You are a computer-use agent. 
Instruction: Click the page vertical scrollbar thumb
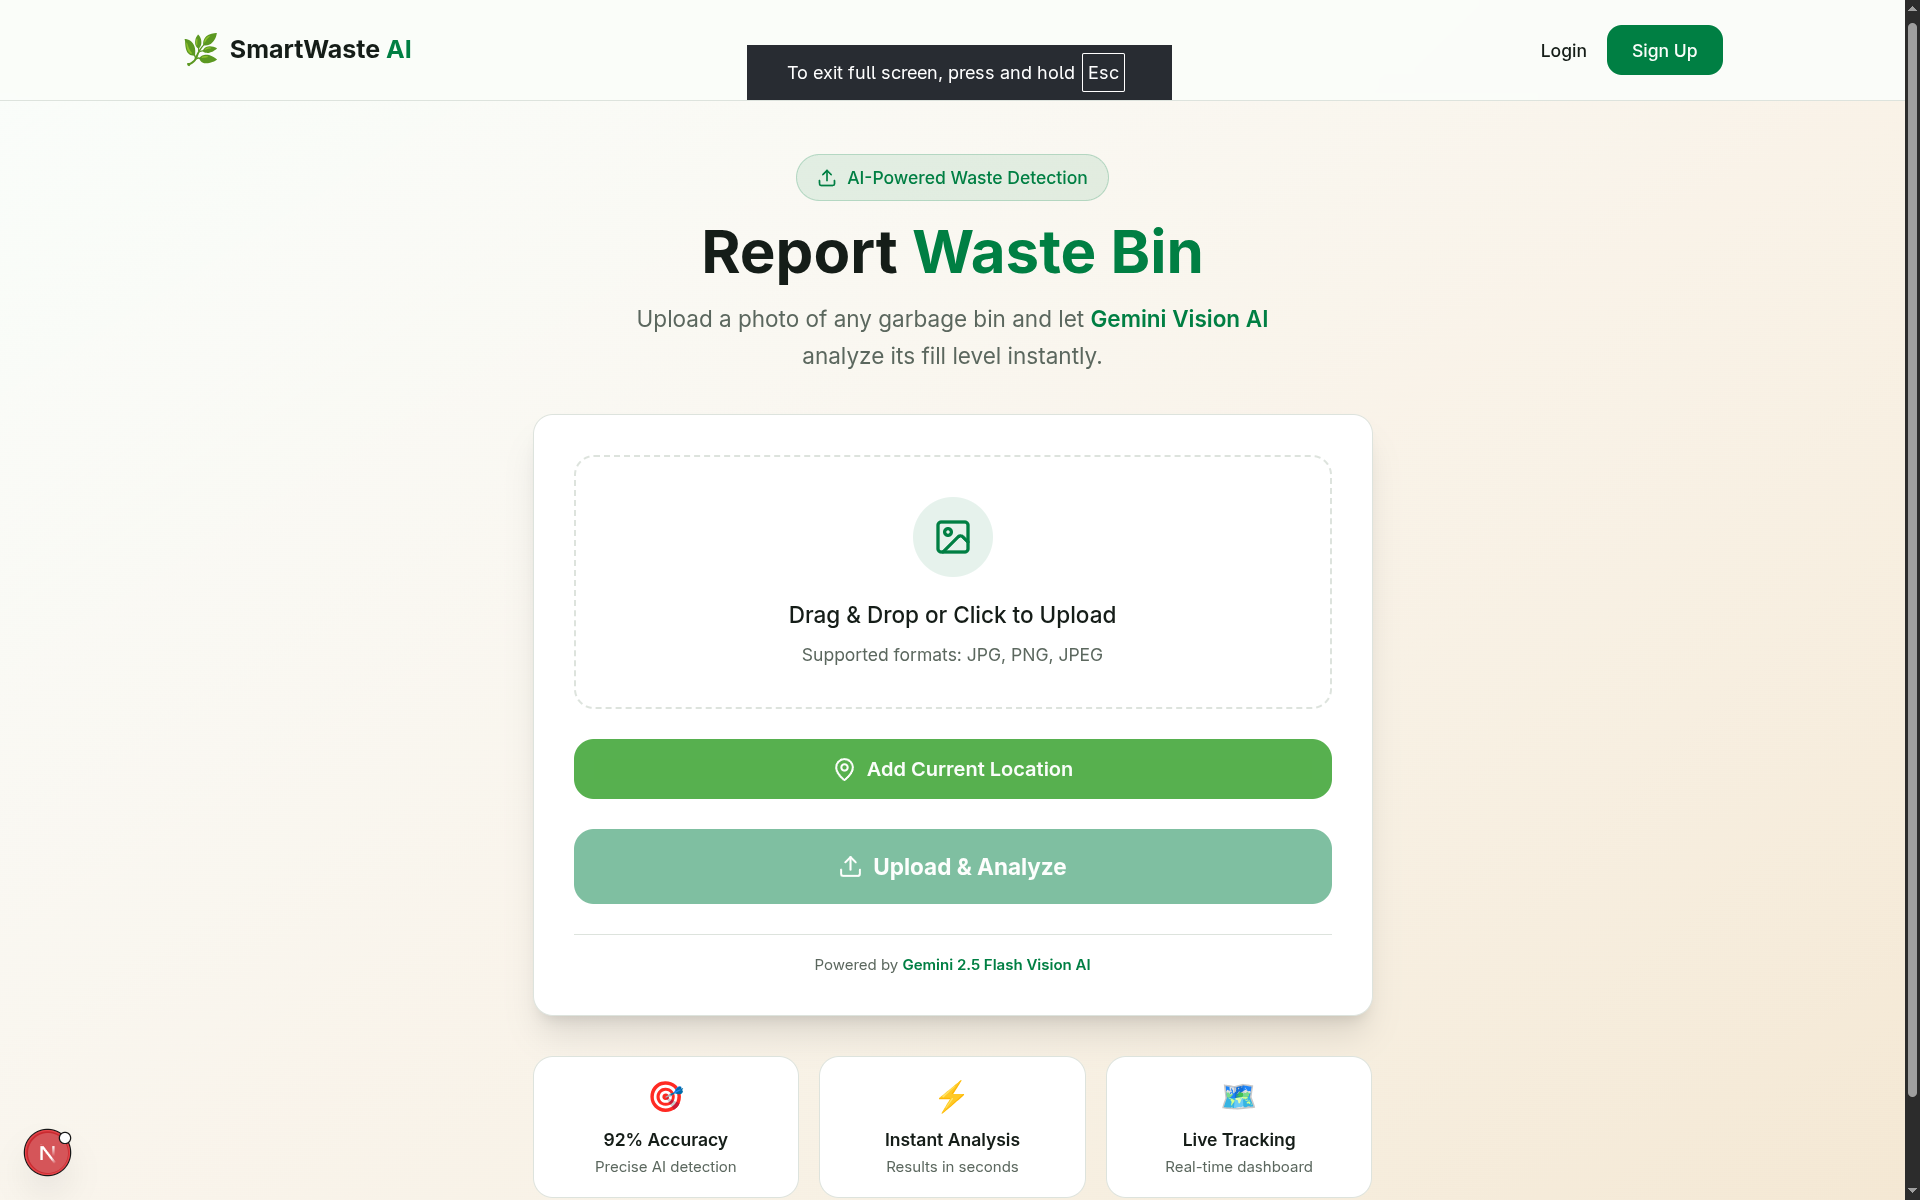[1912, 560]
